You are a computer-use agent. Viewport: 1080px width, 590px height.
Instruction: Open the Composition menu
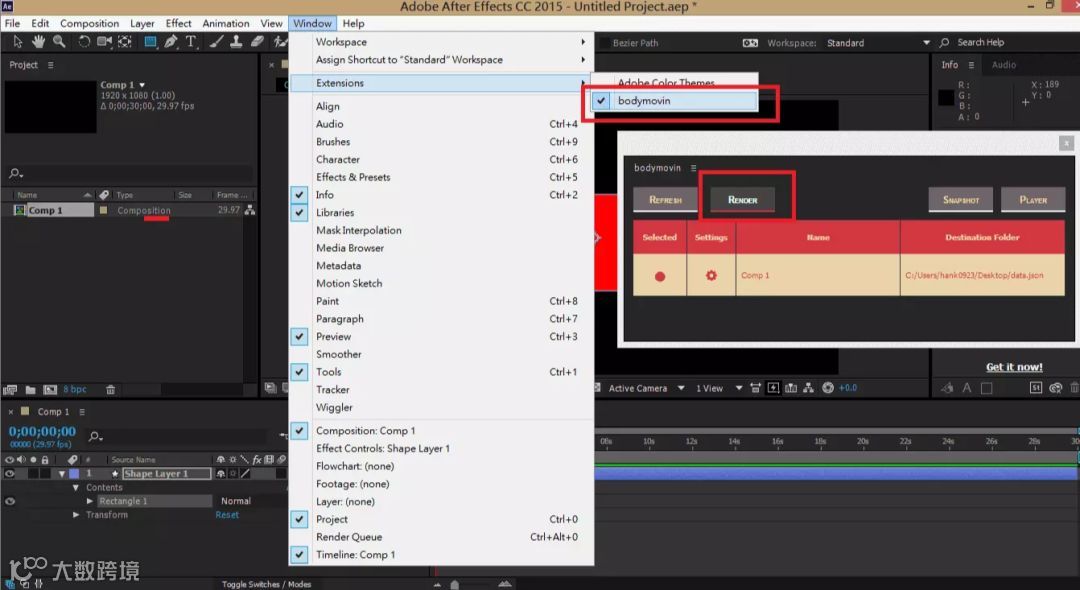[x=90, y=23]
